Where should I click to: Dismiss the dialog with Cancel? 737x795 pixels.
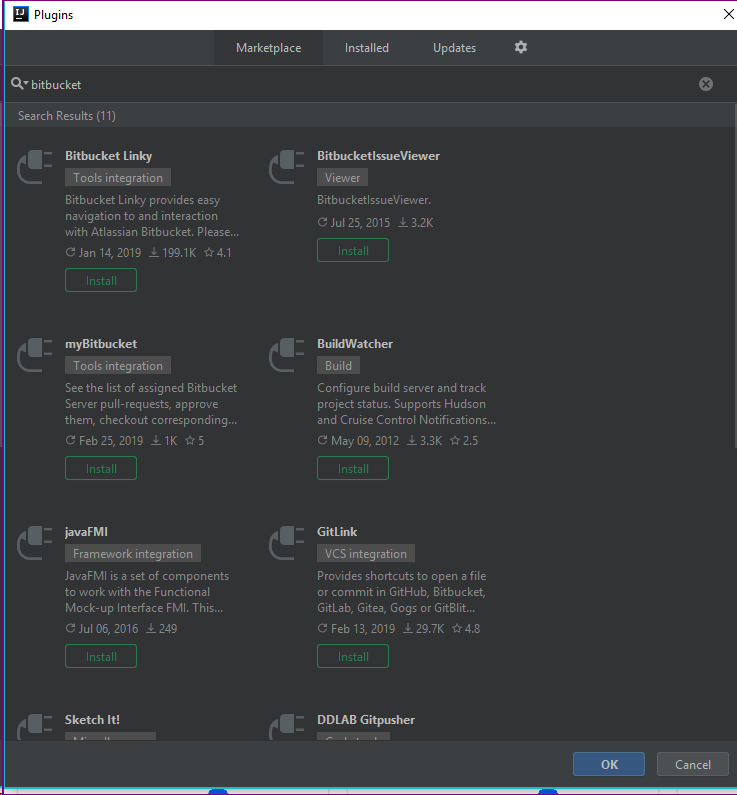692,764
